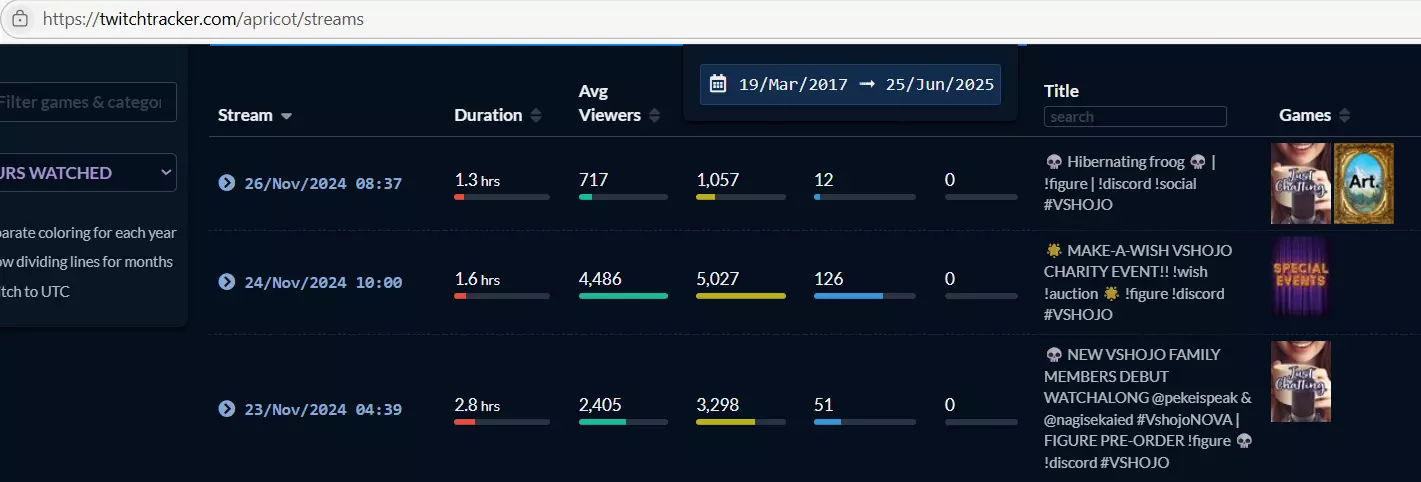Image resolution: width=1421 pixels, height=482 pixels.
Task: Sort by Games column header
Action: pos(1315,115)
